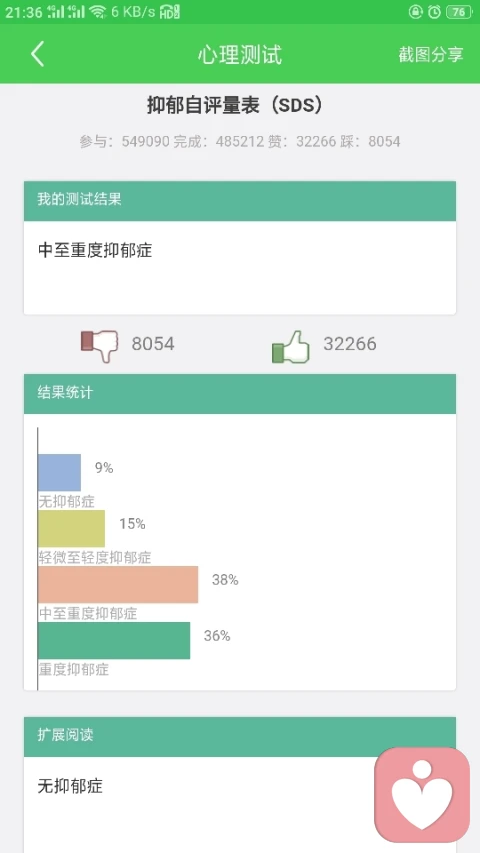This screenshot has width=480, height=853.
Task: Tap the alarm clock status icon
Action: pos(434,12)
